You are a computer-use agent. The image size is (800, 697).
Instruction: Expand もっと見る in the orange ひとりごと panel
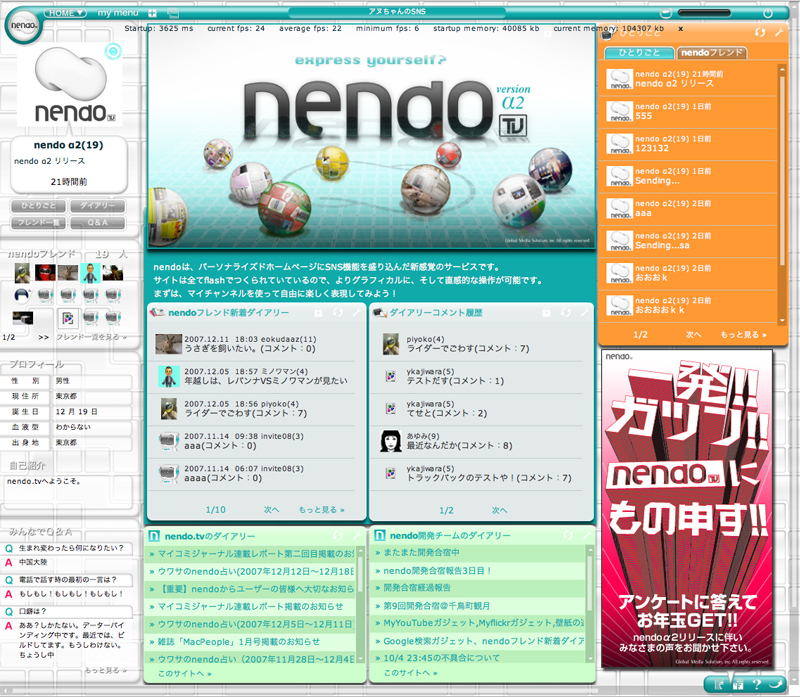[x=743, y=334]
